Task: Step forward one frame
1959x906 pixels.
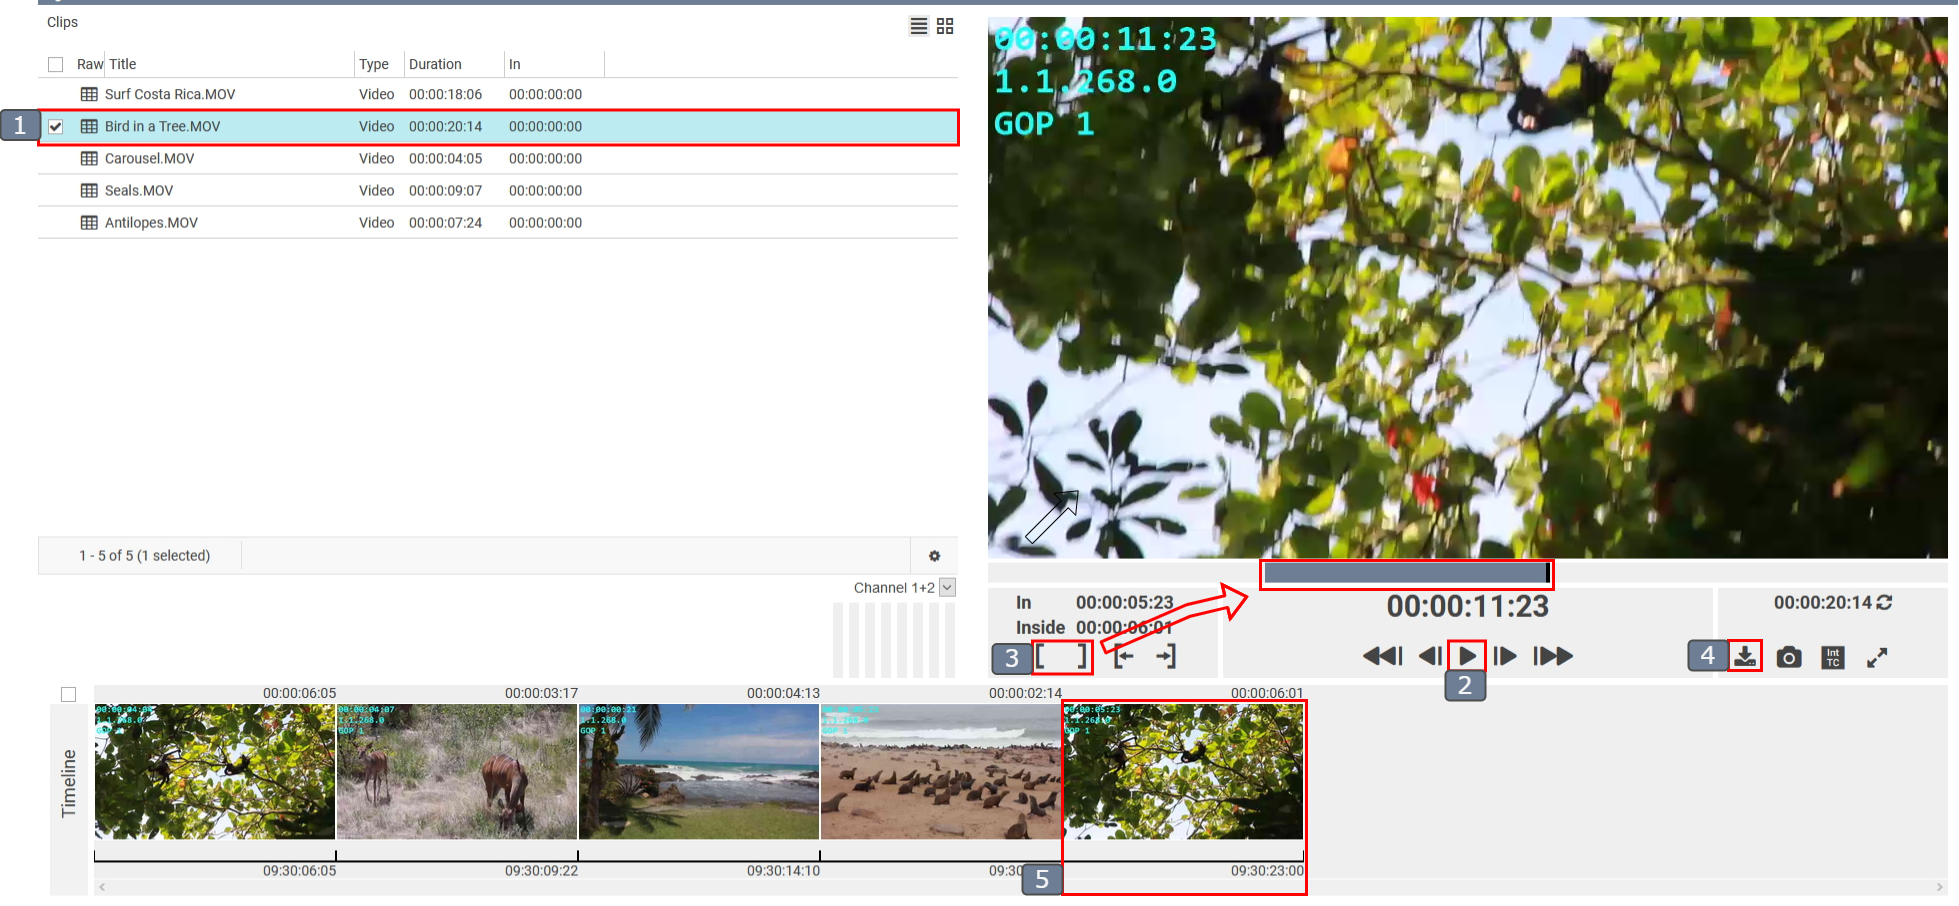Action: [x=1505, y=656]
